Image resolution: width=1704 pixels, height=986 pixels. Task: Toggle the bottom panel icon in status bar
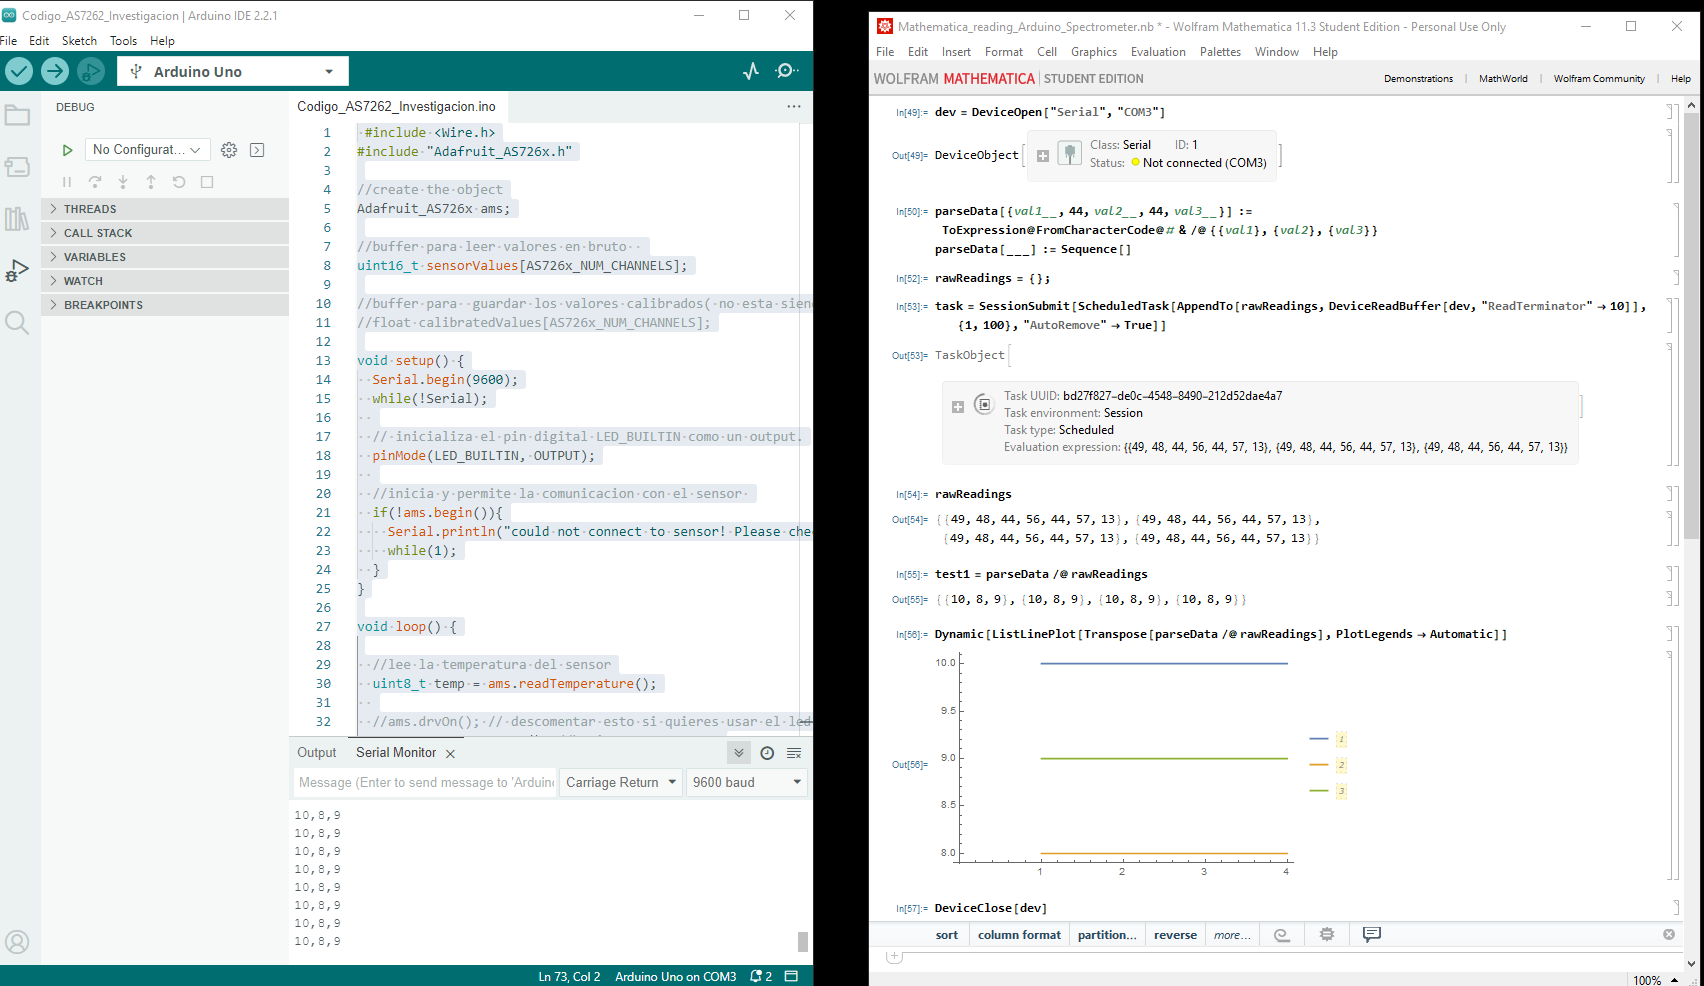791,976
